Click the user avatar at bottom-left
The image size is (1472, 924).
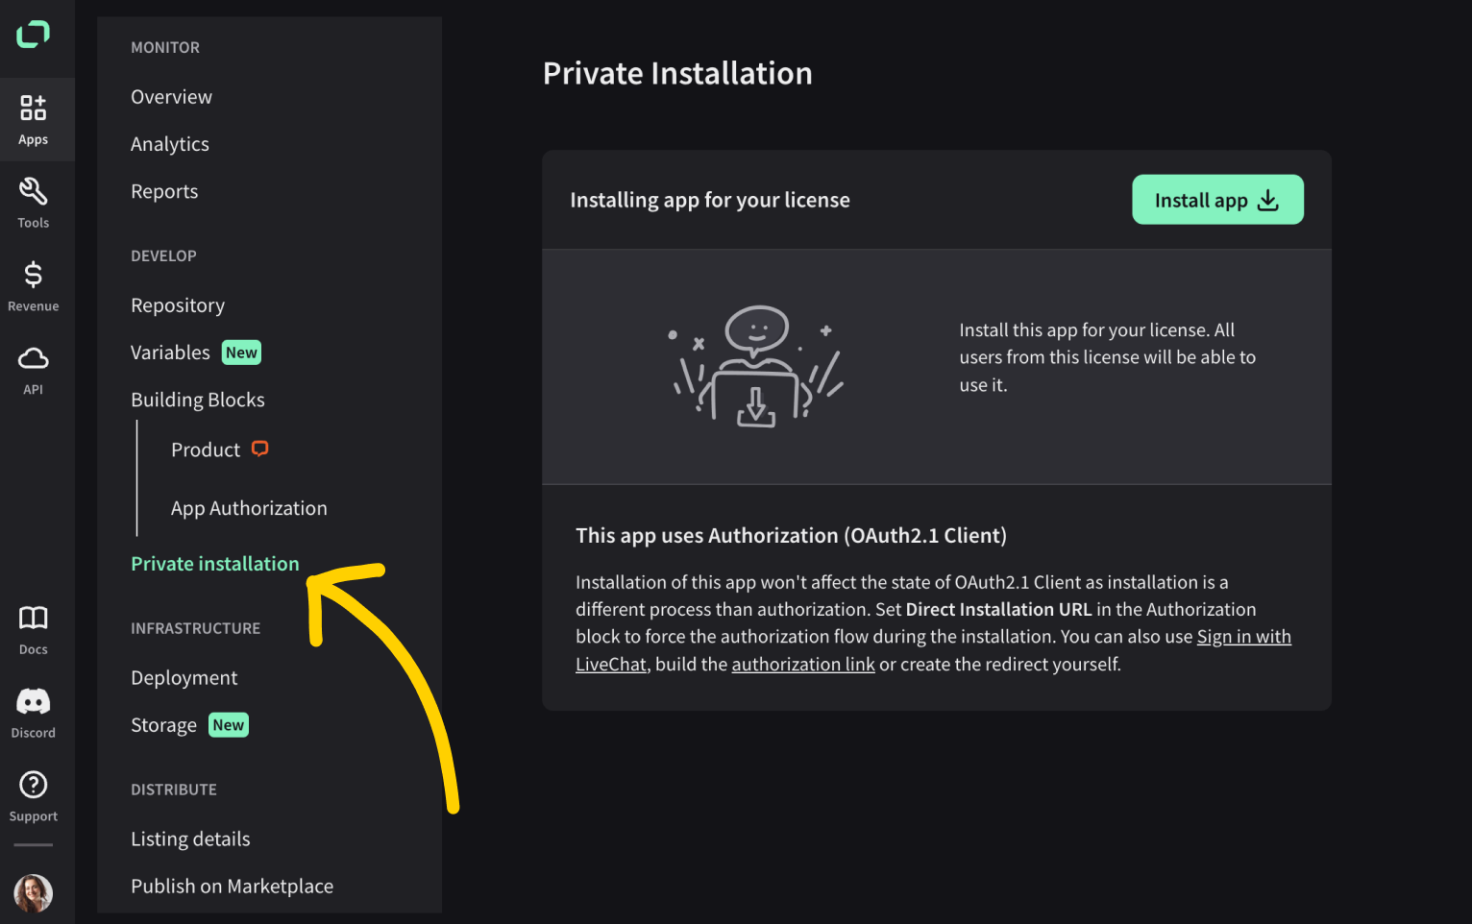pos(33,892)
